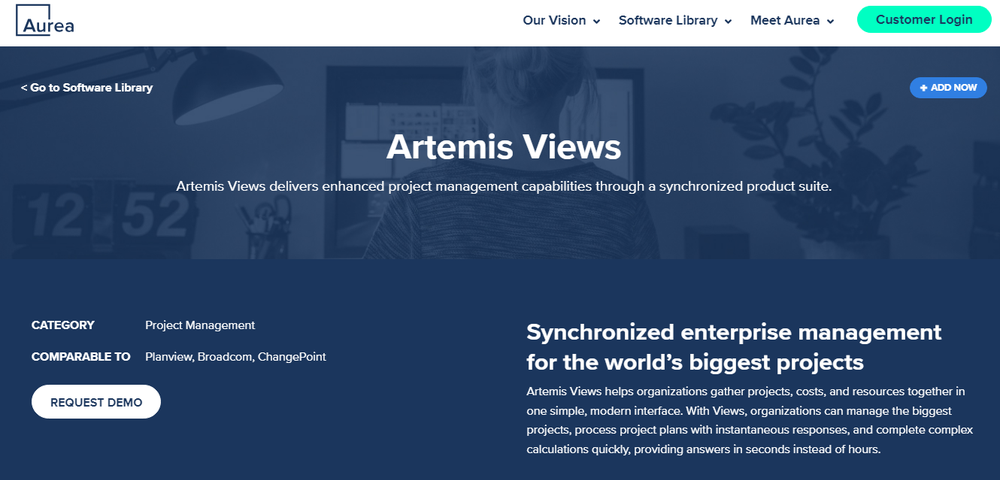
Task: Open the Meet Aurea menu
Action: coord(785,20)
